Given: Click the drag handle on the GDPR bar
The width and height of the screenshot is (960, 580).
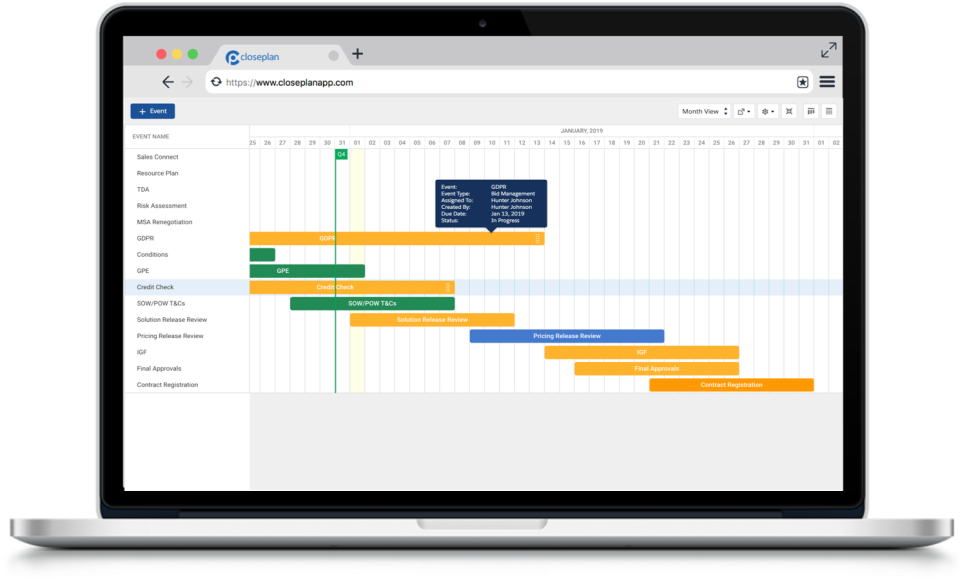Looking at the screenshot, I should point(538,239).
